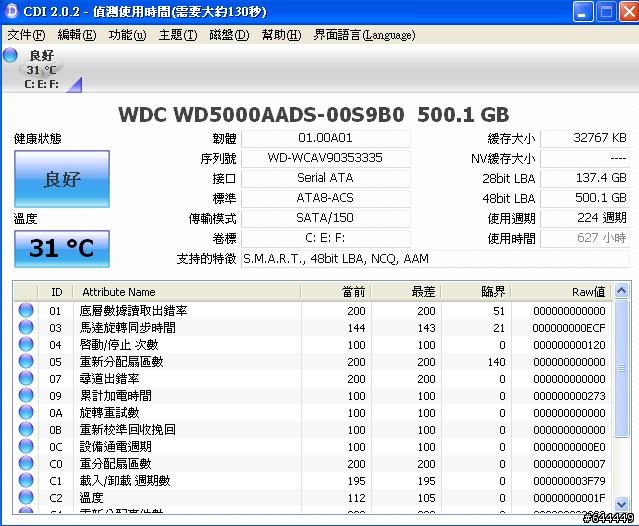Minimize the CDI window
This screenshot has width=639, height=526.
click(583, 11)
